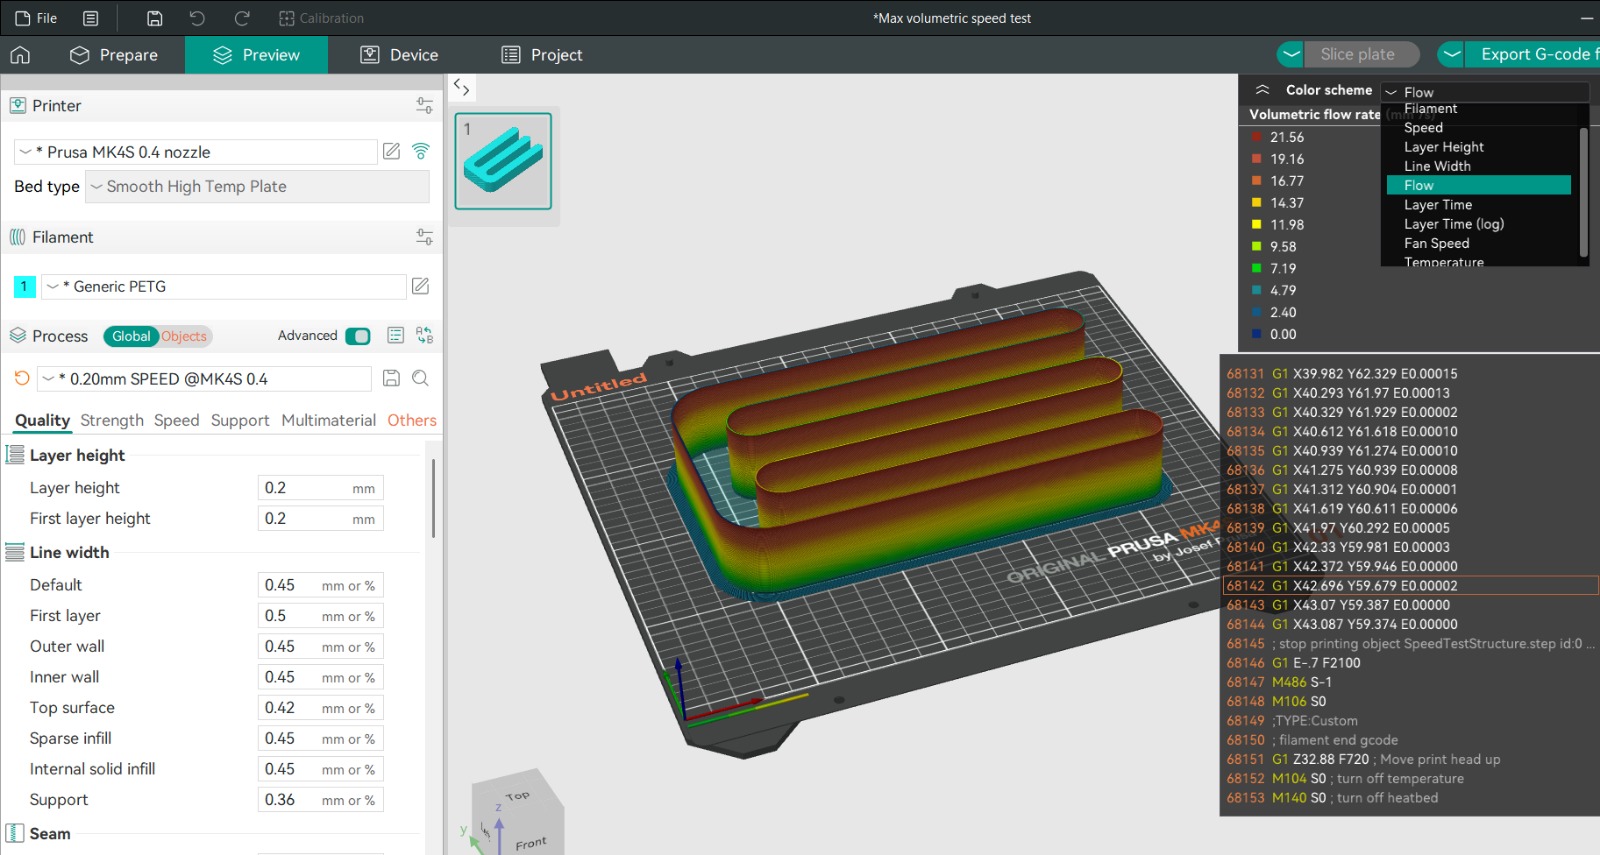This screenshot has width=1600, height=855.
Task: Search process settings
Action: 421,378
